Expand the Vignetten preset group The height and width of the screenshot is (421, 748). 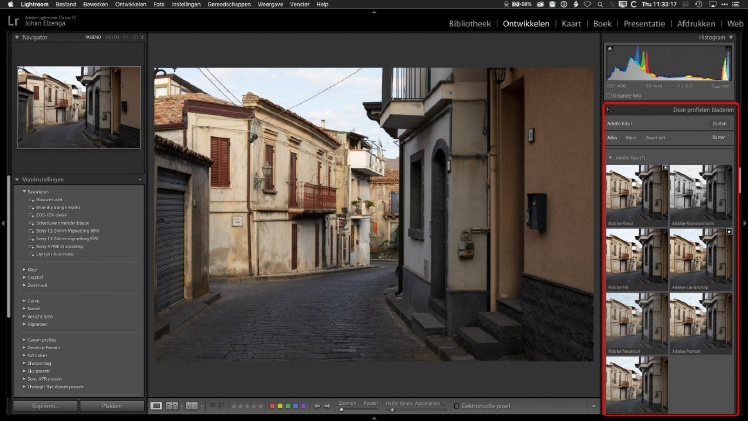(24, 324)
